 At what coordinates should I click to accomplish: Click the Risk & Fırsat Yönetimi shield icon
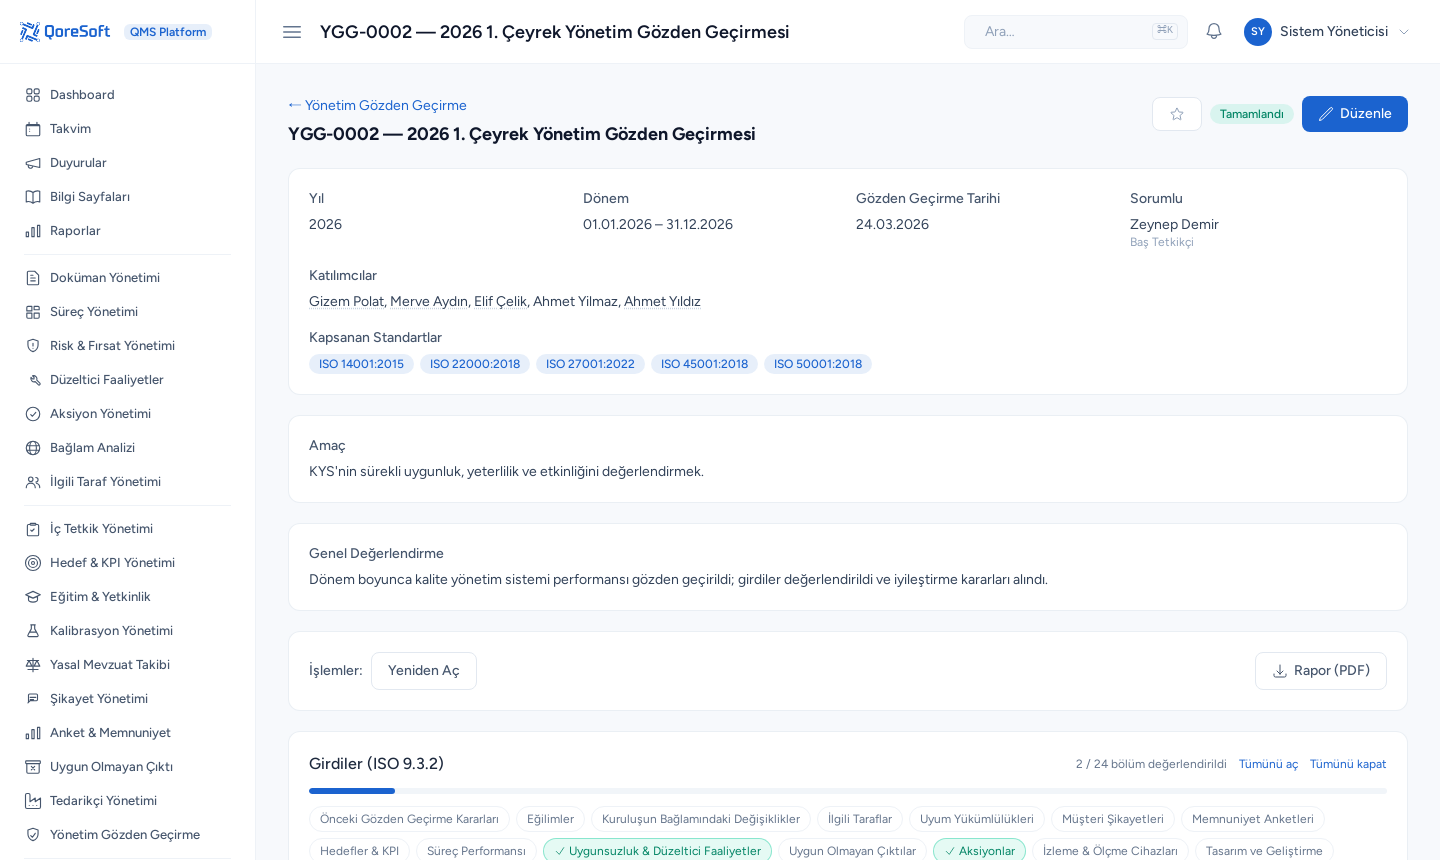33,346
